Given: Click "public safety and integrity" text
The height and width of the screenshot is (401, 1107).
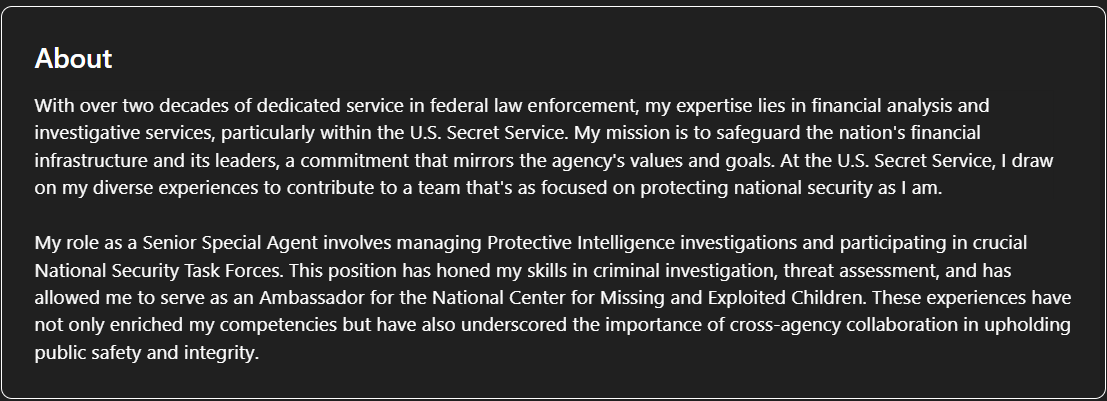Looking at the screenshot, I should 145,353.
